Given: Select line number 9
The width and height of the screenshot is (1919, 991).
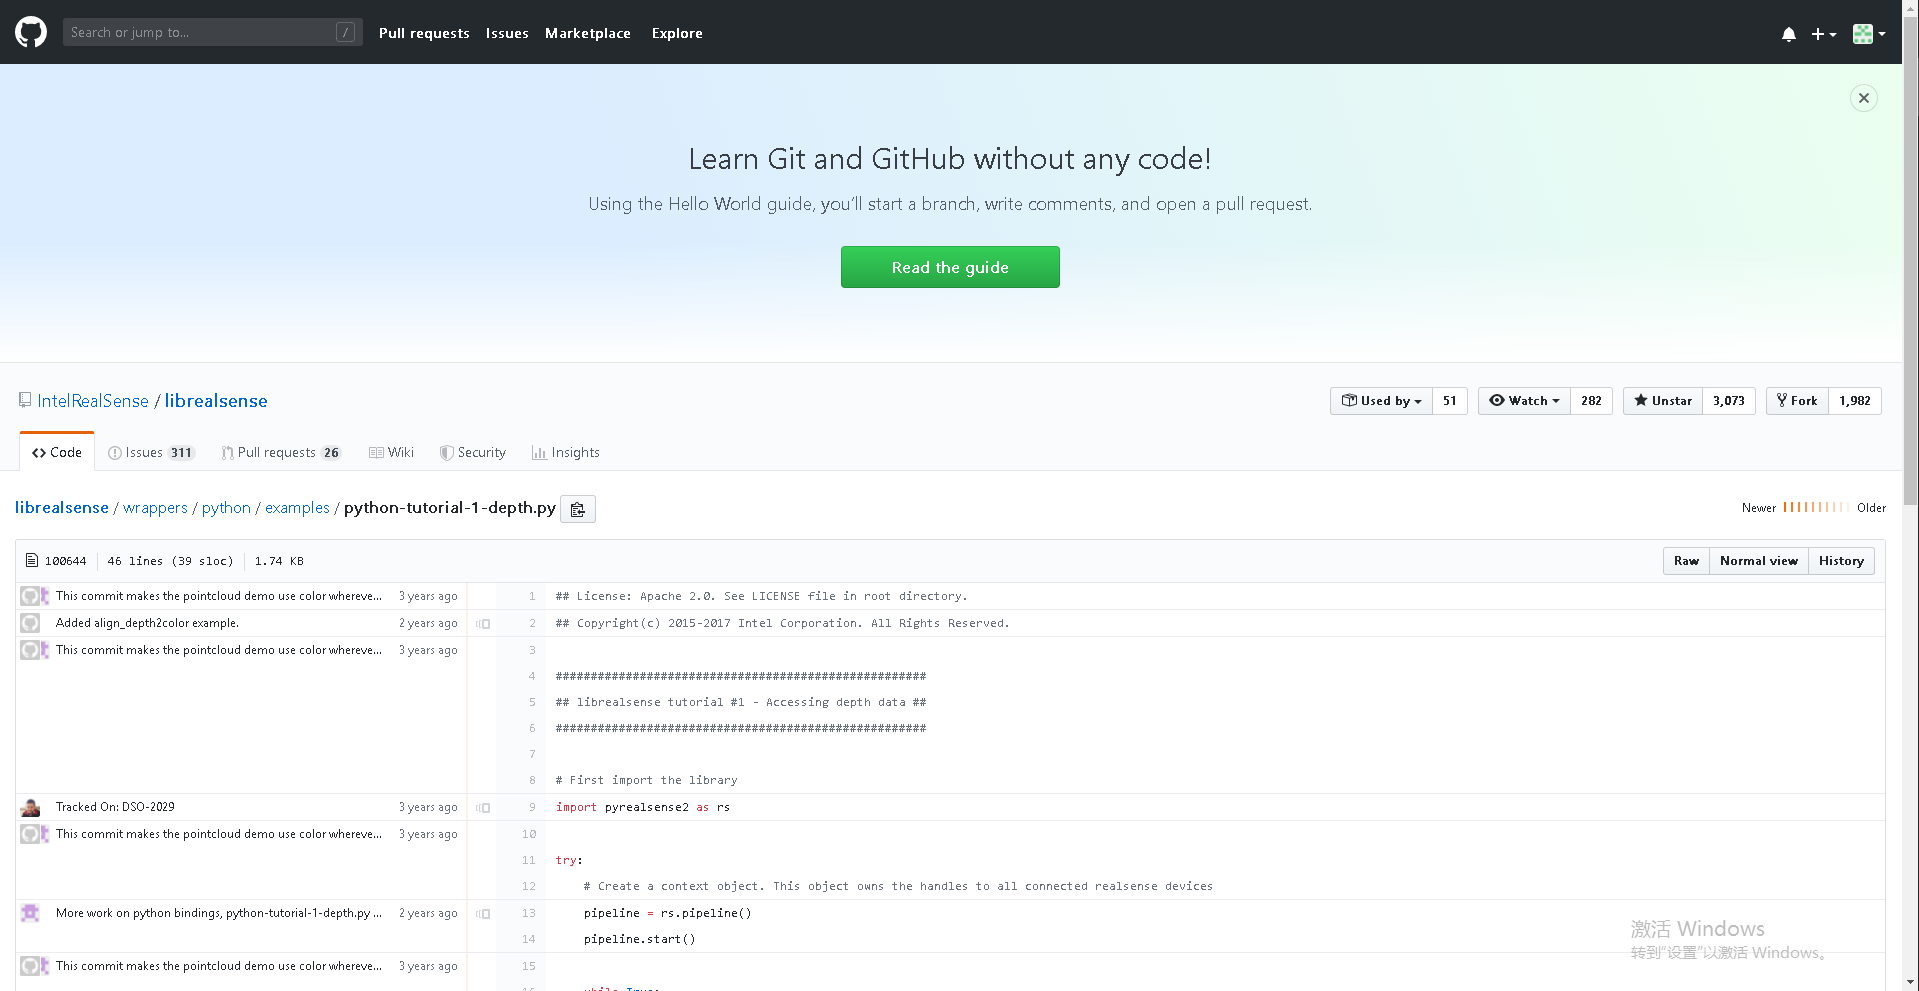Looking at the screenshot, I should point(531,807).
